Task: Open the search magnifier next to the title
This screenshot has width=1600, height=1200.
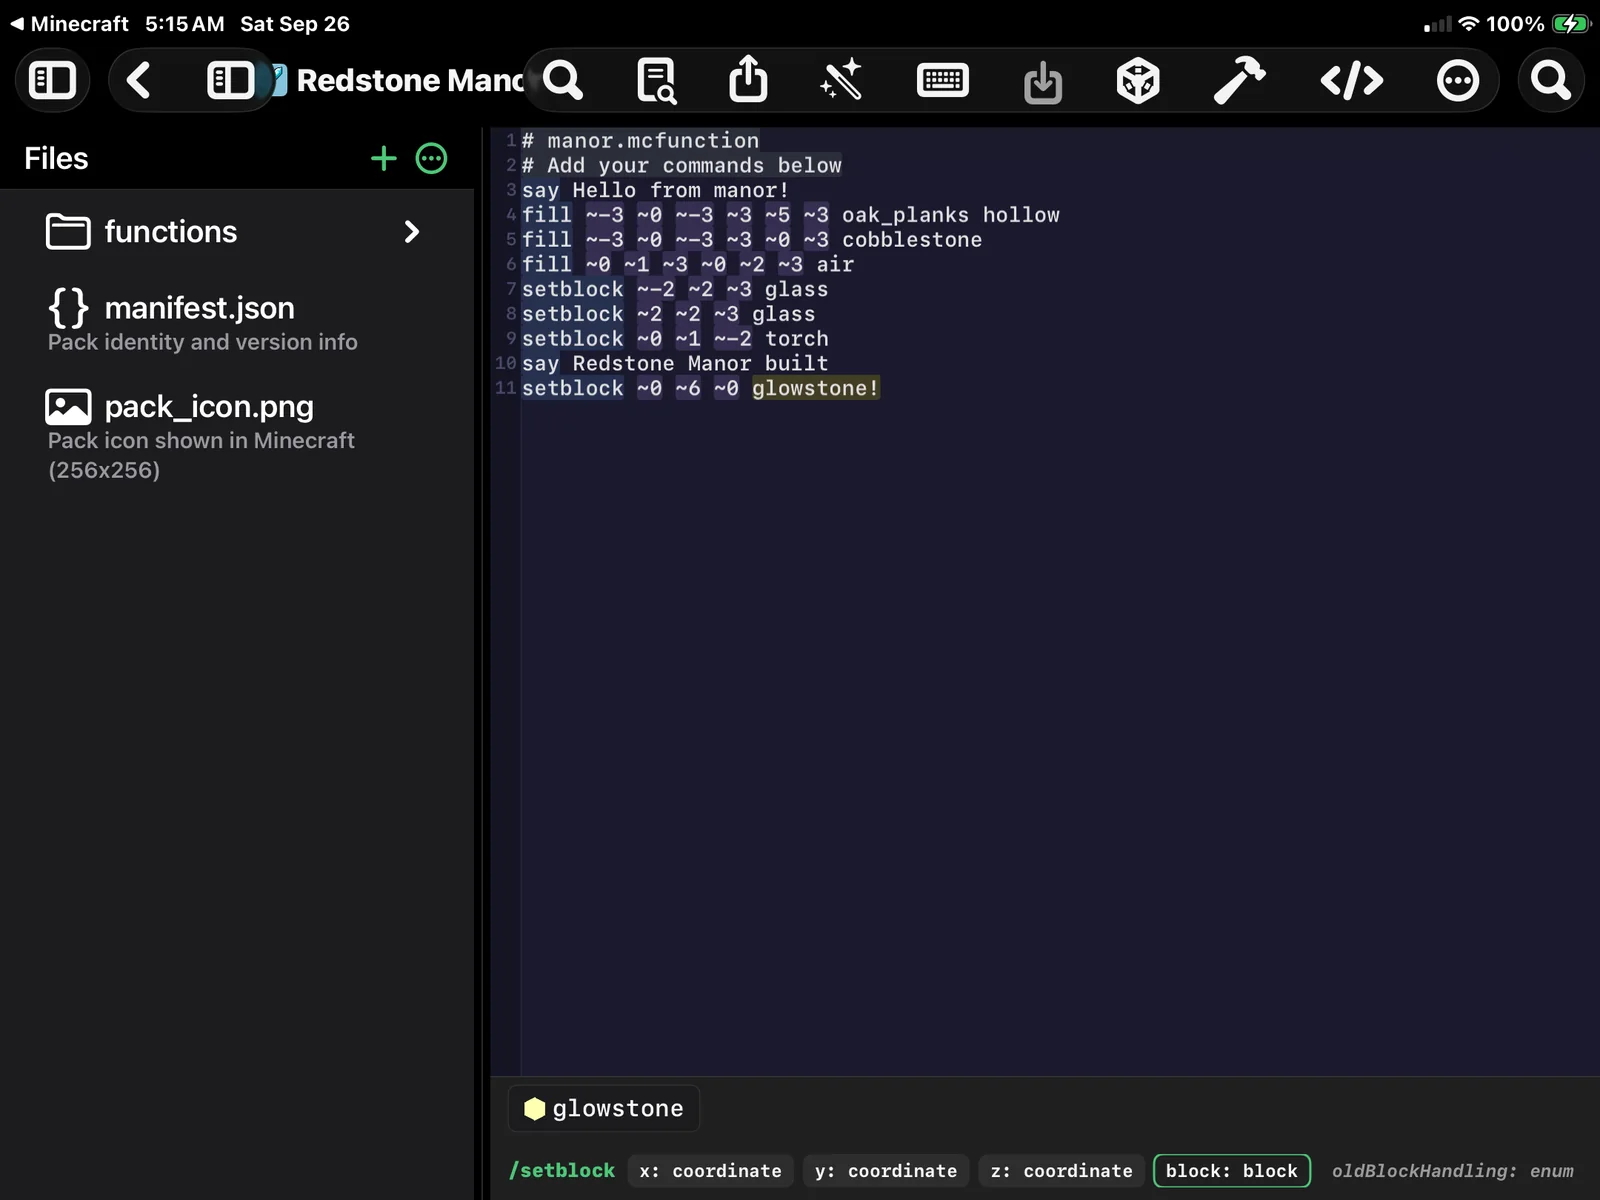Action: click(x=563, y=80)
